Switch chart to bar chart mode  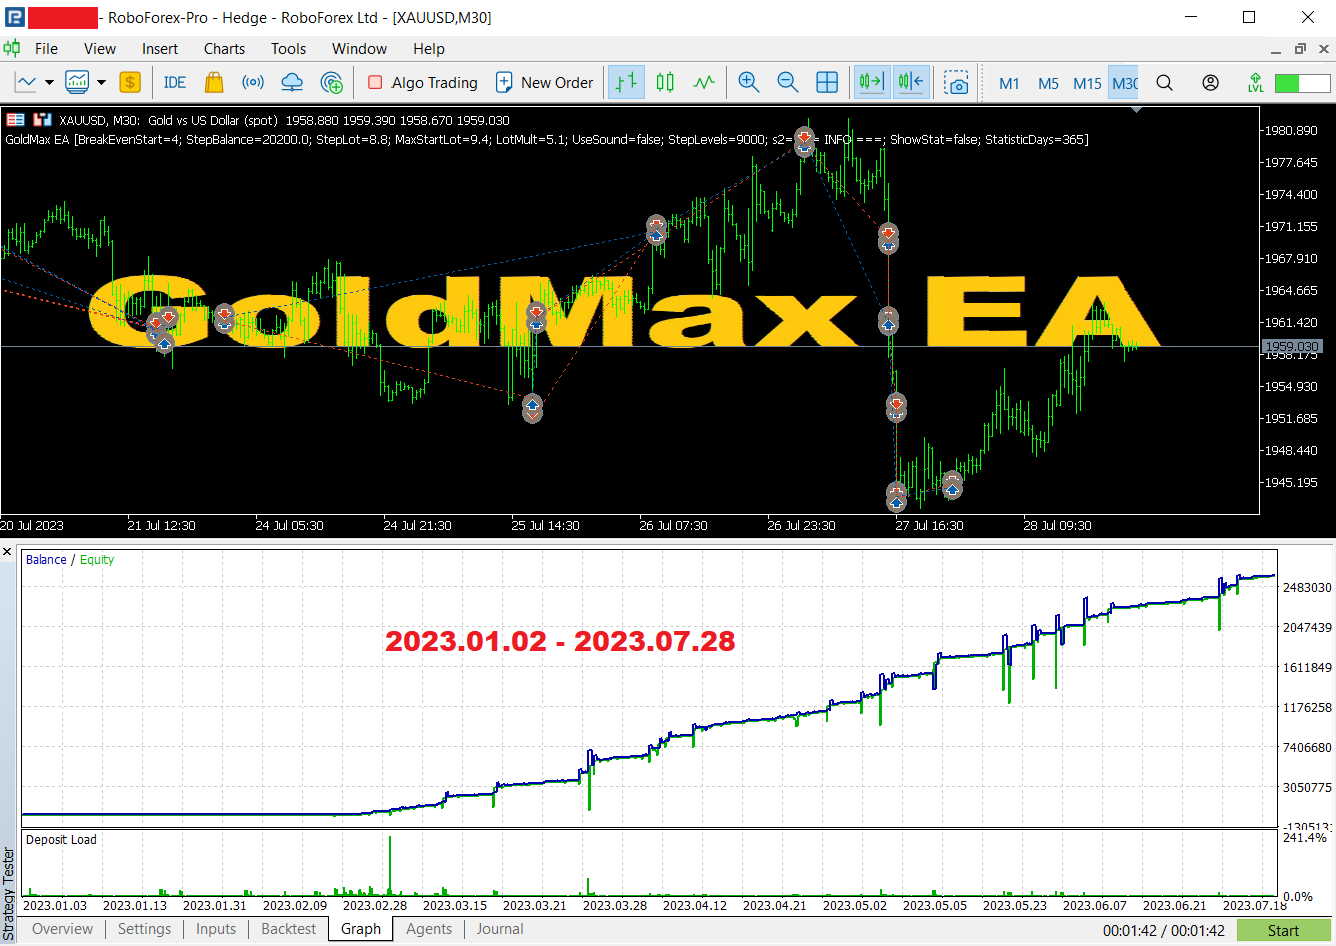(x=626, y=82)
